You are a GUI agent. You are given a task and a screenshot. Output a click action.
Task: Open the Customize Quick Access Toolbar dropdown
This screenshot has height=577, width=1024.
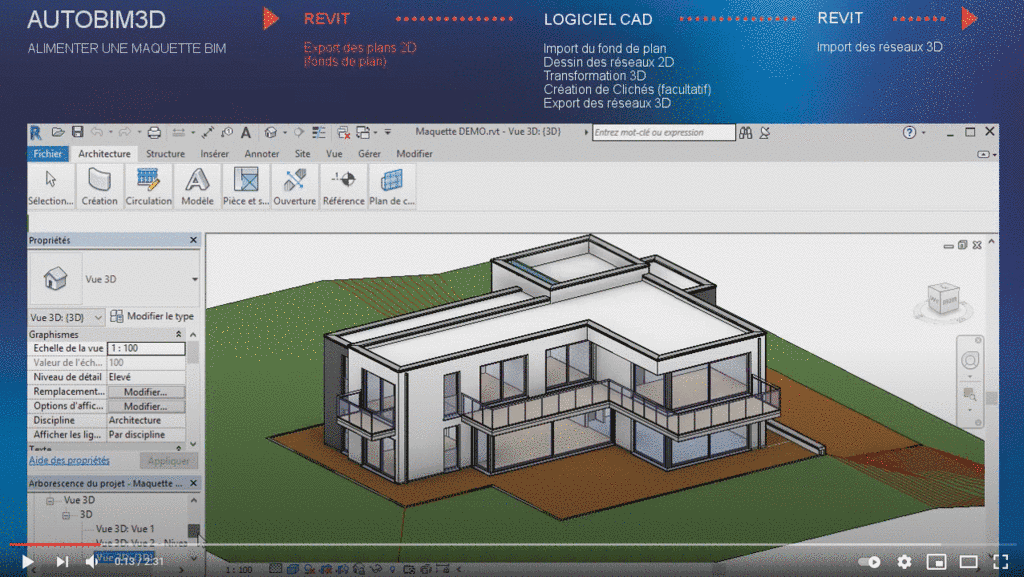[x=387, y=132]
